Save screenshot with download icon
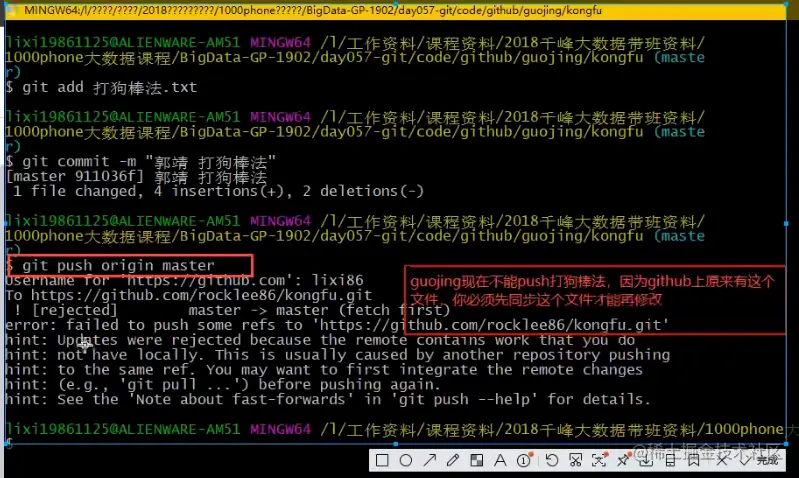799x478 pixels. point(646,461)
